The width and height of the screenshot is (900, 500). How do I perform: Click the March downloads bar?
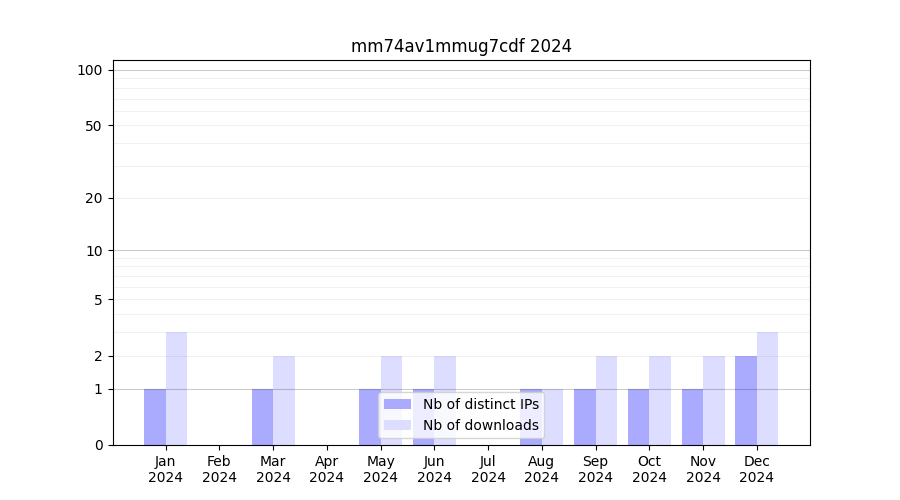284,400
